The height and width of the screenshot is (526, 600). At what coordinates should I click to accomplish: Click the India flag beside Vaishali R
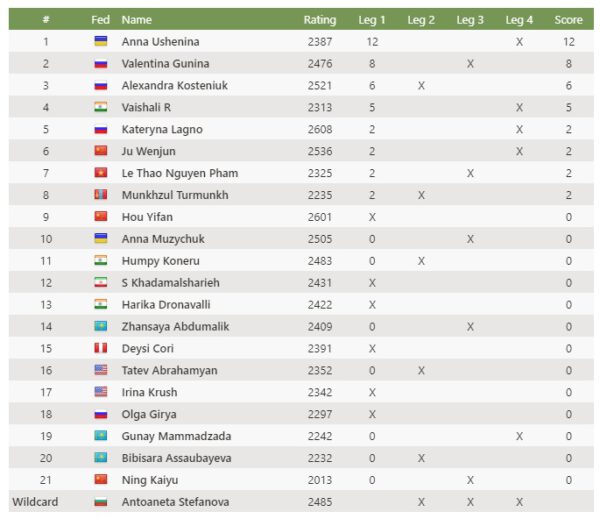click(x=100, y=107)
